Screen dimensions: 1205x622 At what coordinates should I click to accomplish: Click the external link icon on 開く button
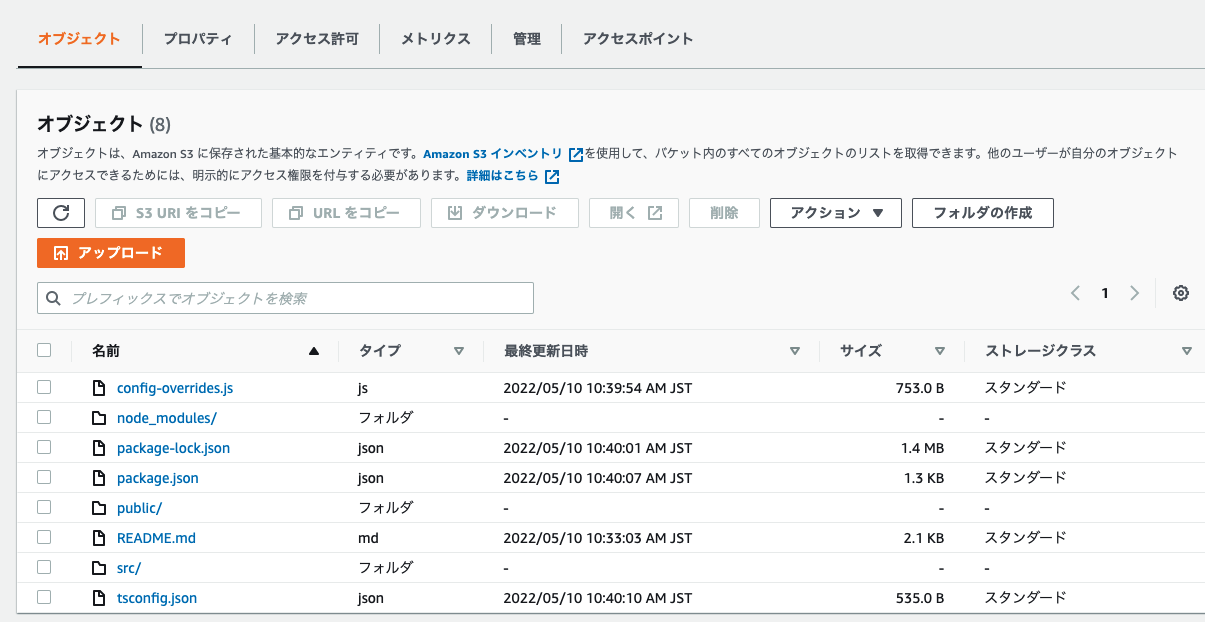click(656, 212)
